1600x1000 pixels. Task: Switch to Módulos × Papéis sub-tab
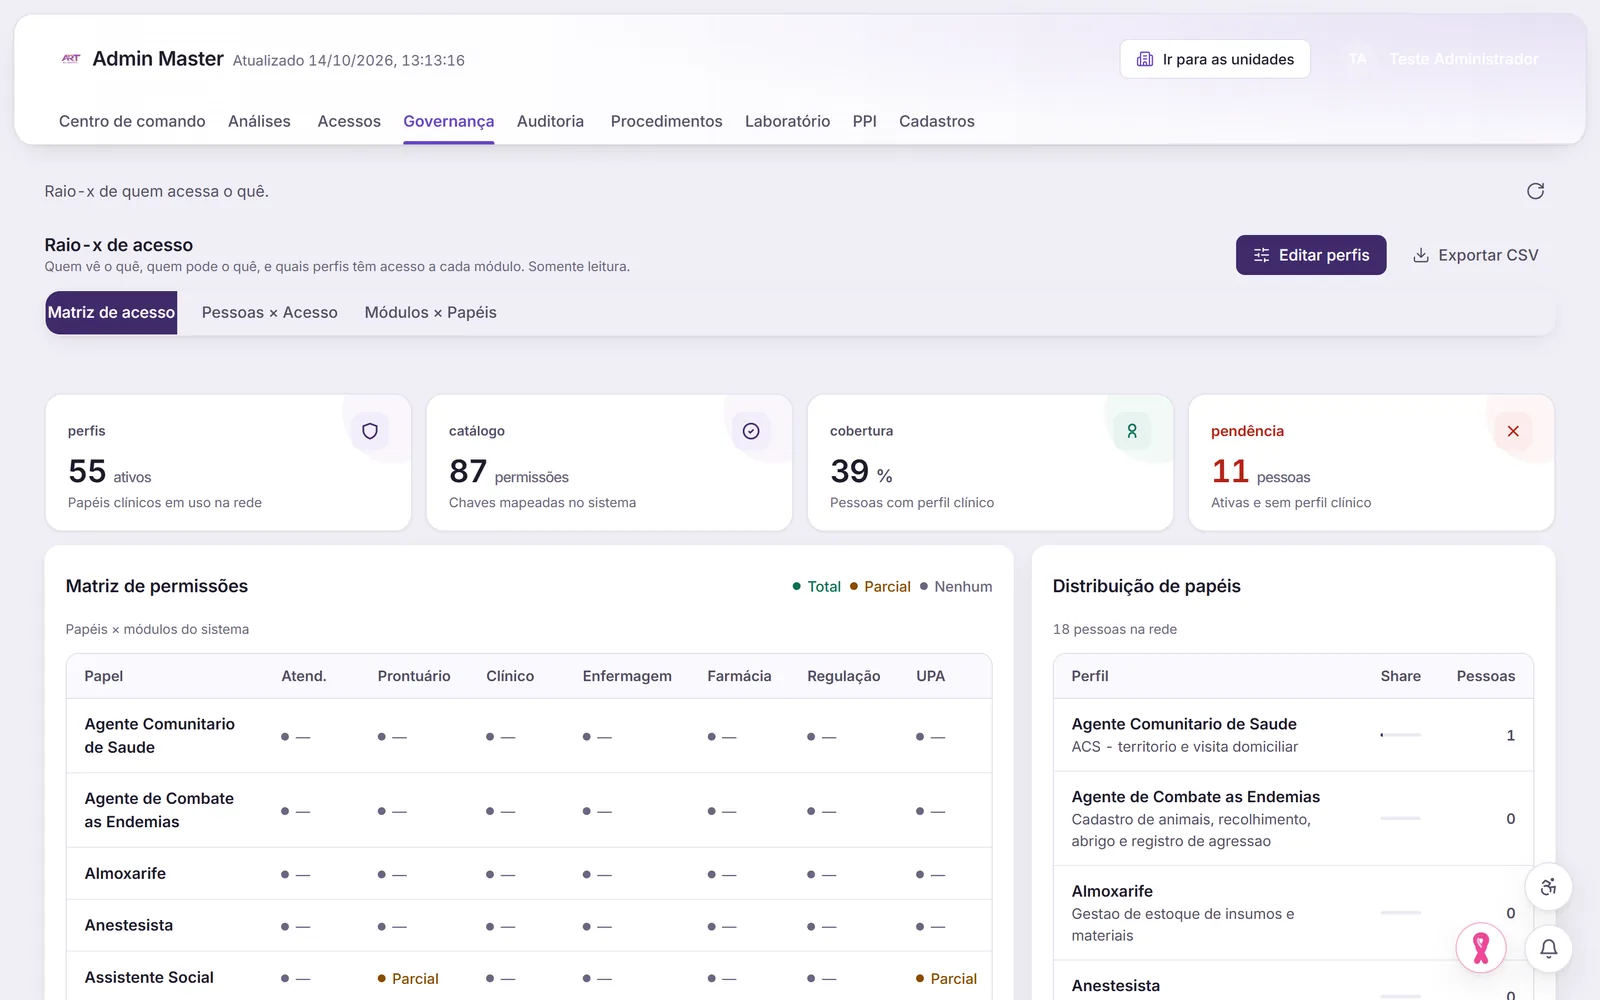(431, 312)
